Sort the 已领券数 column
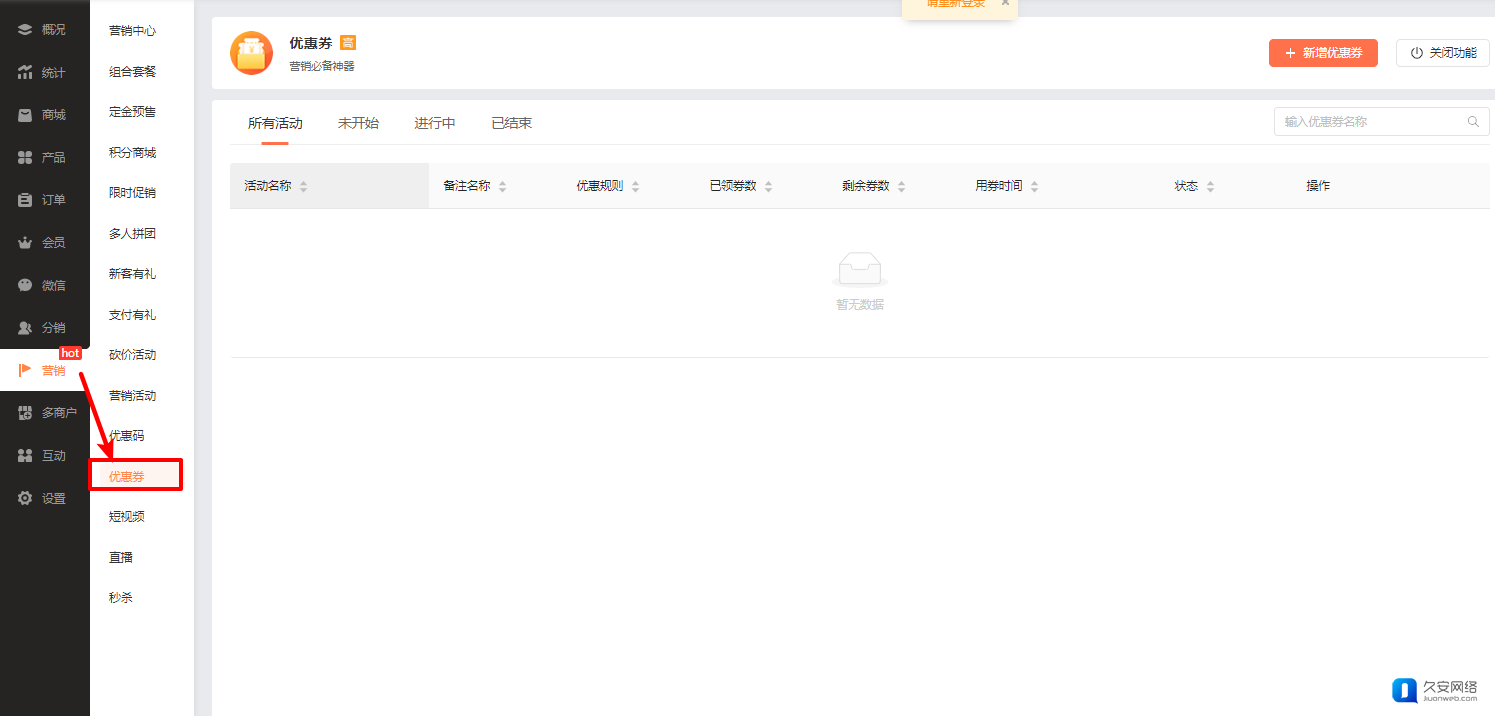 tap(768, 187)
